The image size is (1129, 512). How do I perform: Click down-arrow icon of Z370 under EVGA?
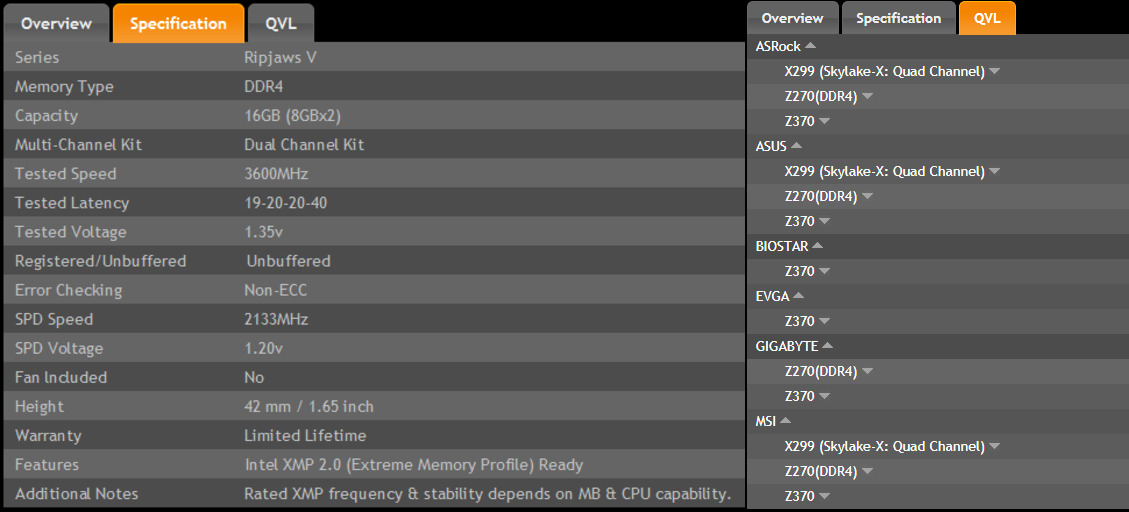[824, 321]
